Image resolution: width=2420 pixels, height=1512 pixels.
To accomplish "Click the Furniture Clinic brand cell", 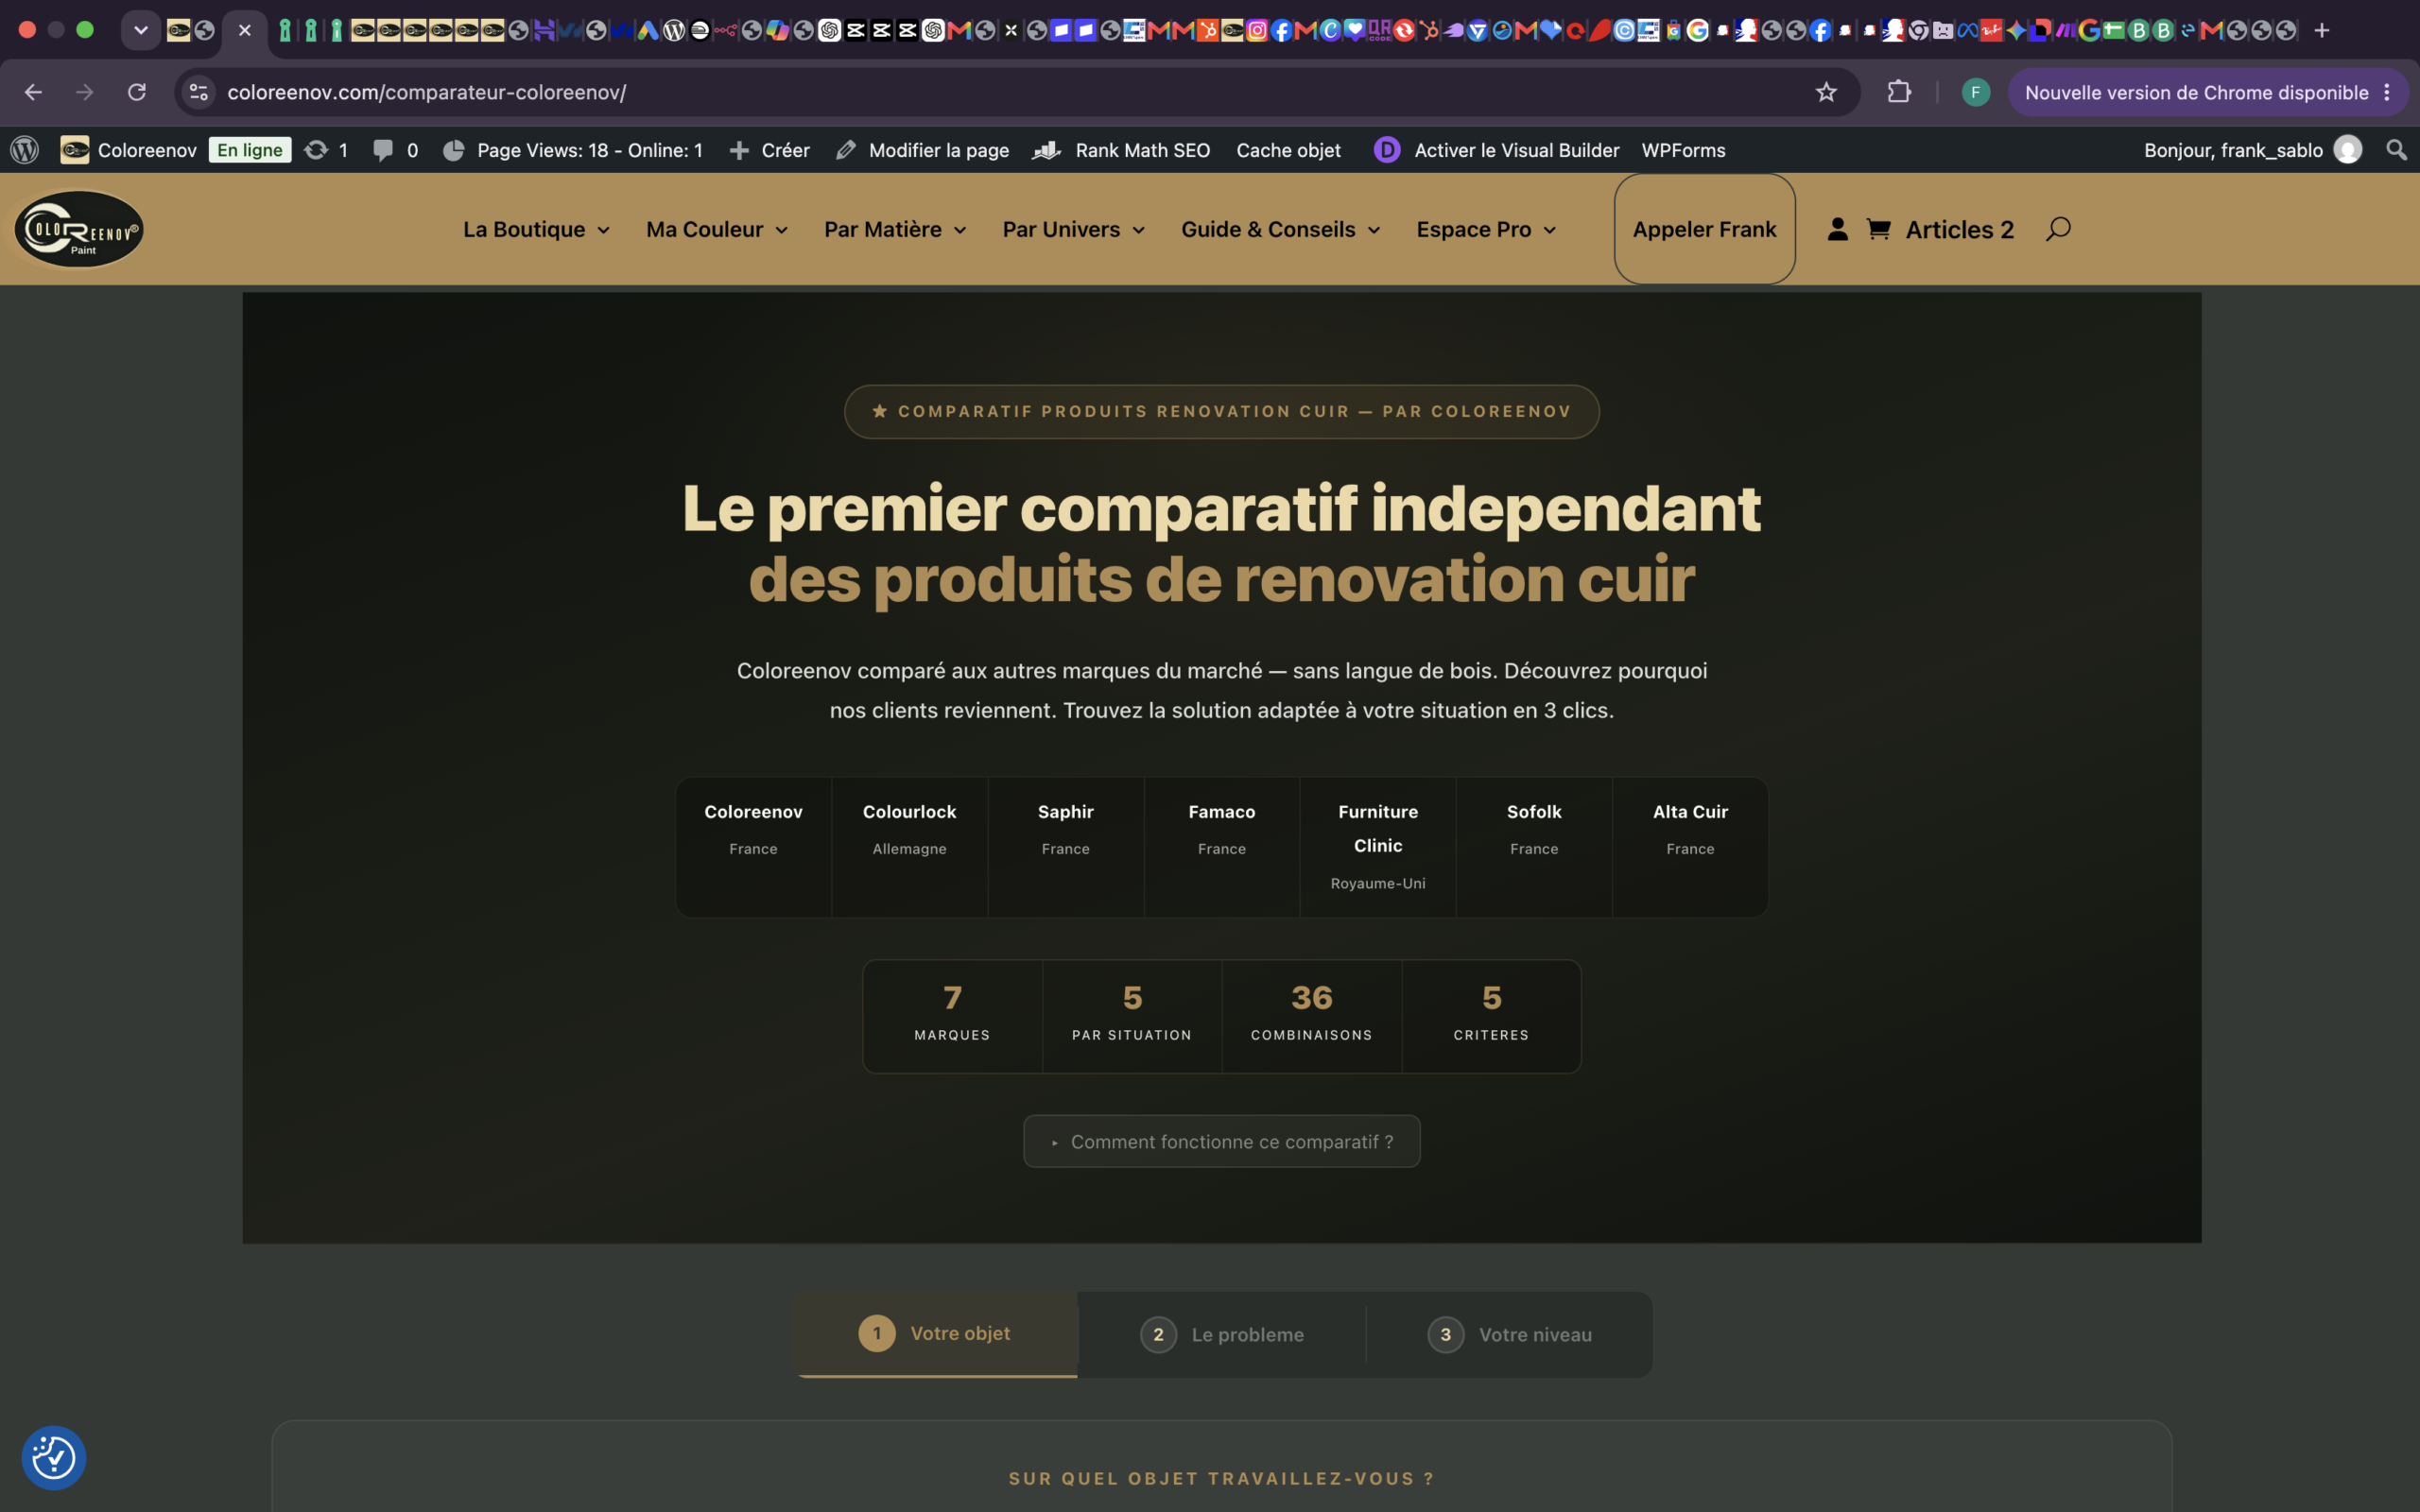I will [x=1378, y=847].
